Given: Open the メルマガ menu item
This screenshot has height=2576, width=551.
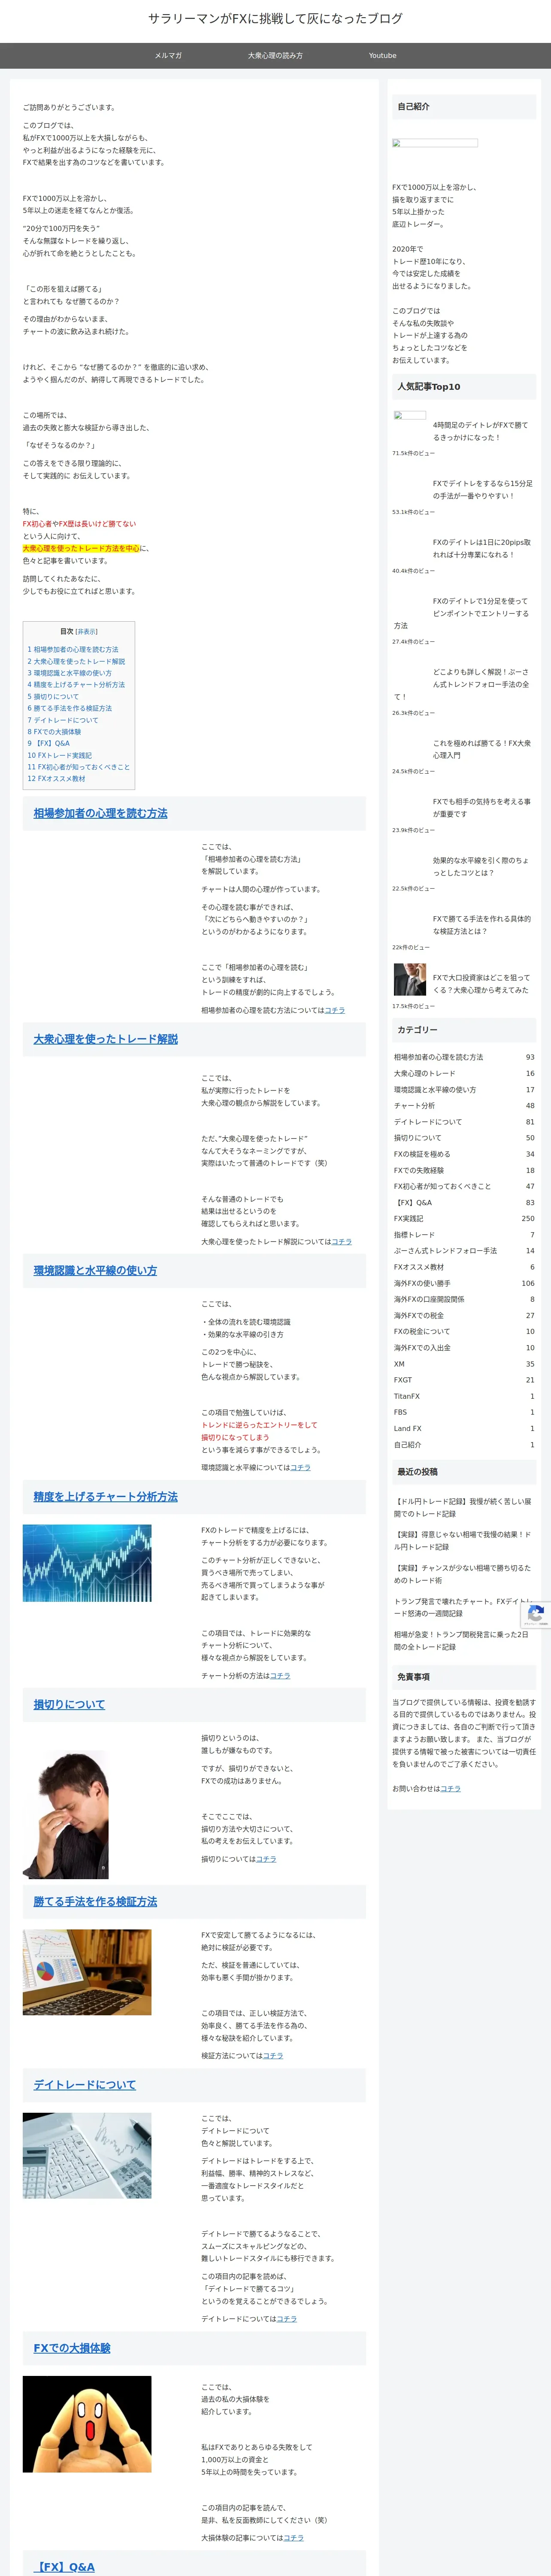Looking at the screenshot, I should [168, 56].
